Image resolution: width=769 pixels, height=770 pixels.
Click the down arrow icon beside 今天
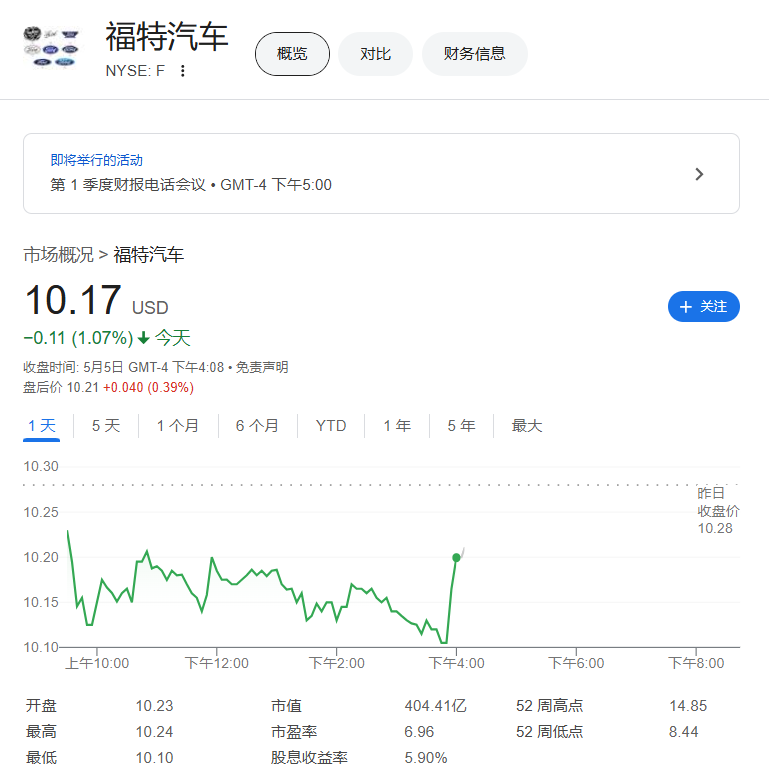coord(143,338)
